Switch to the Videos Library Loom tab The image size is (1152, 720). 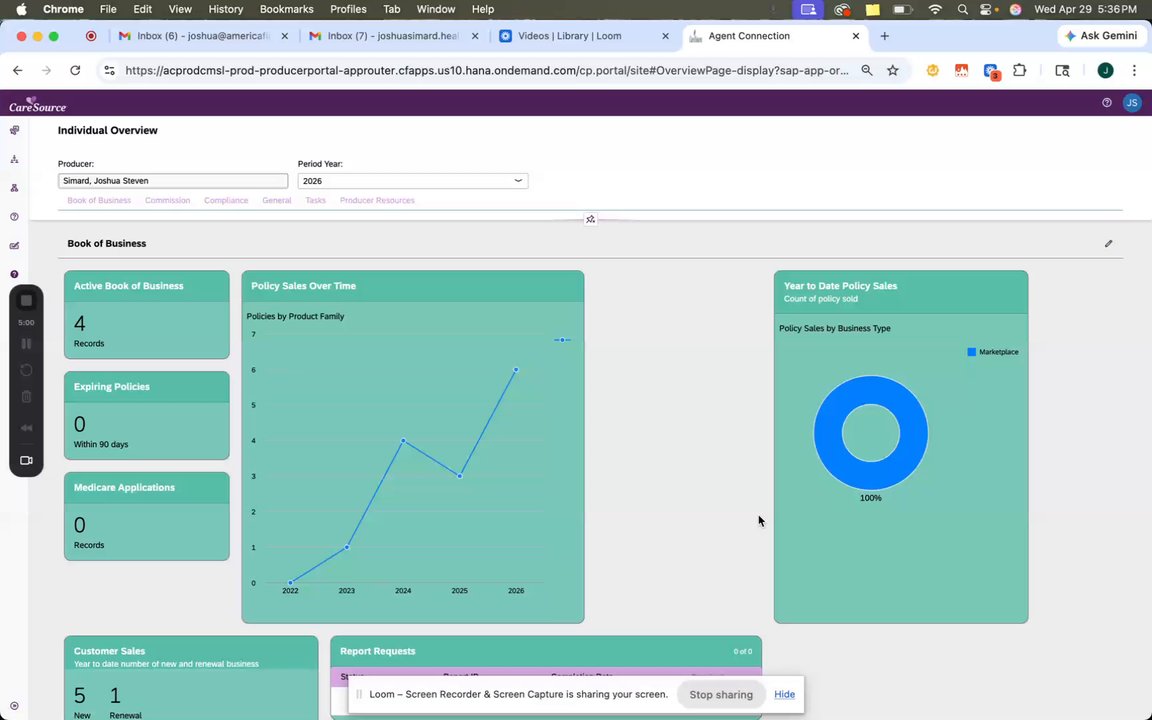pos(583,36)
